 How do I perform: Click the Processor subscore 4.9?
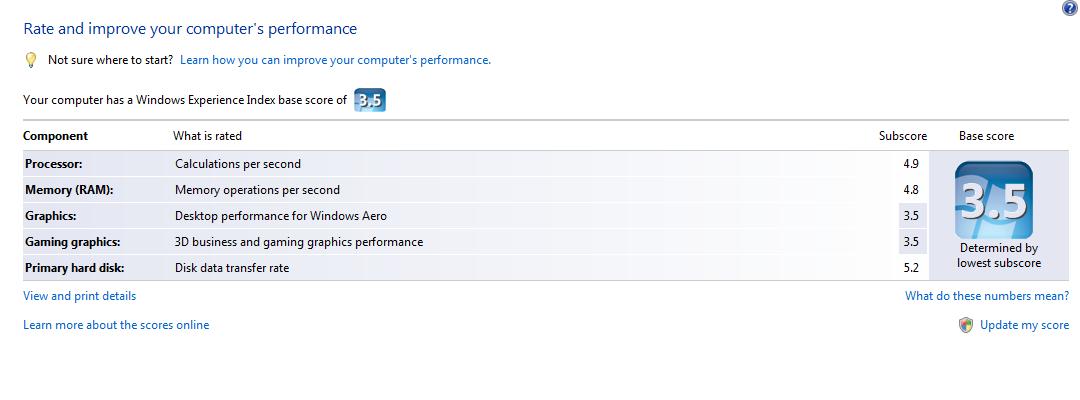911,164
